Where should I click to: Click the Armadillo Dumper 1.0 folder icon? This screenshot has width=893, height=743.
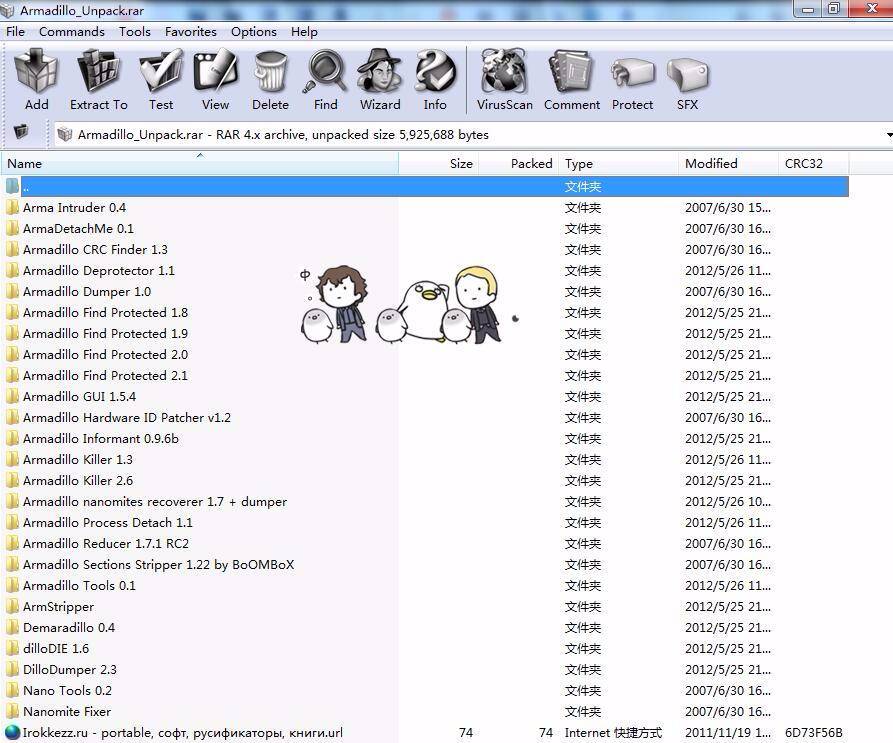[x=13, y=292]
